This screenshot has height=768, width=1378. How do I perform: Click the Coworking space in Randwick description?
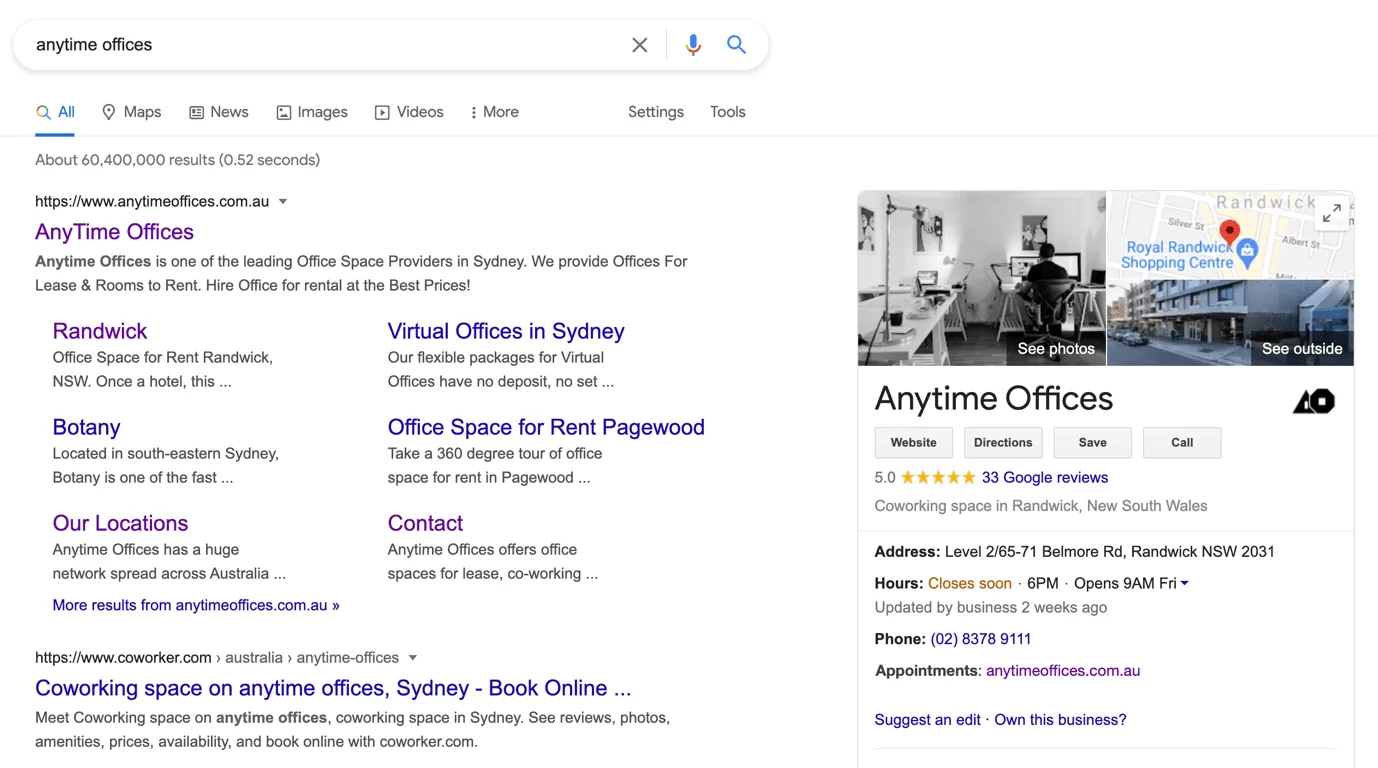tap(1041, 506)
